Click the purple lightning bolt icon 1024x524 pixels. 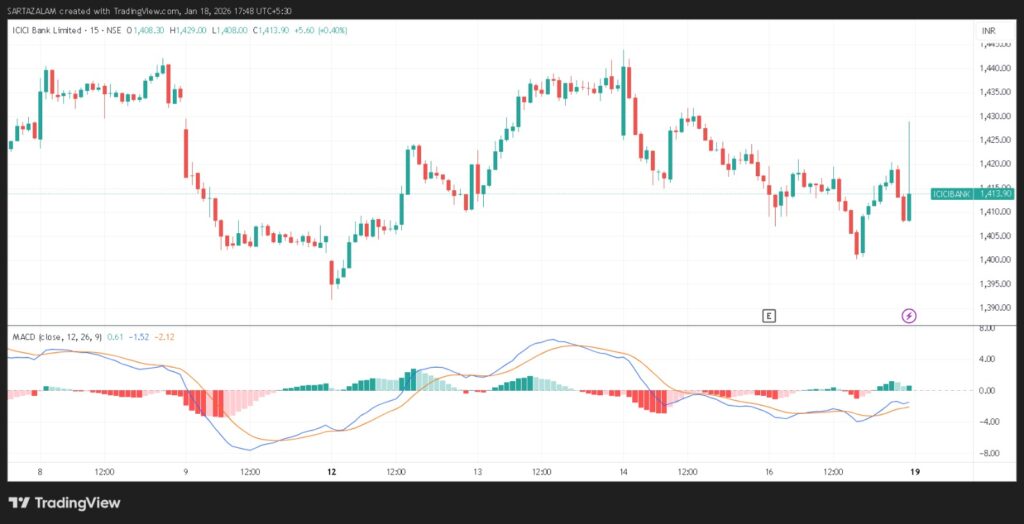point(909,316)
